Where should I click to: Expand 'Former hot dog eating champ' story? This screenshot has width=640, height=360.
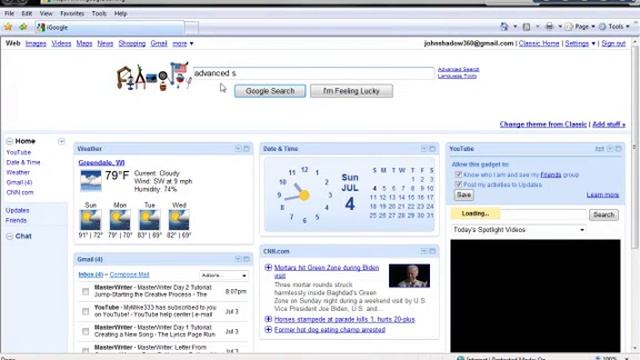[268, 329]
